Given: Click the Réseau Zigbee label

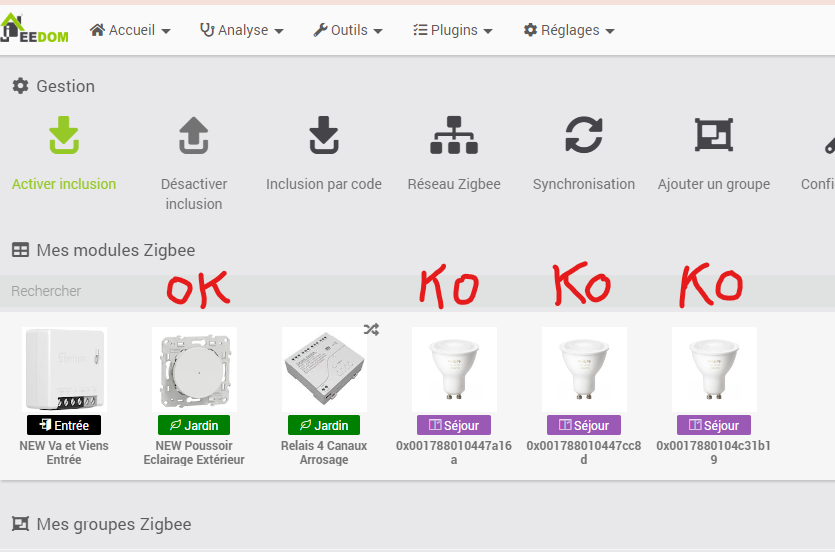Looking at the screenshot, I should pos(454,184).
